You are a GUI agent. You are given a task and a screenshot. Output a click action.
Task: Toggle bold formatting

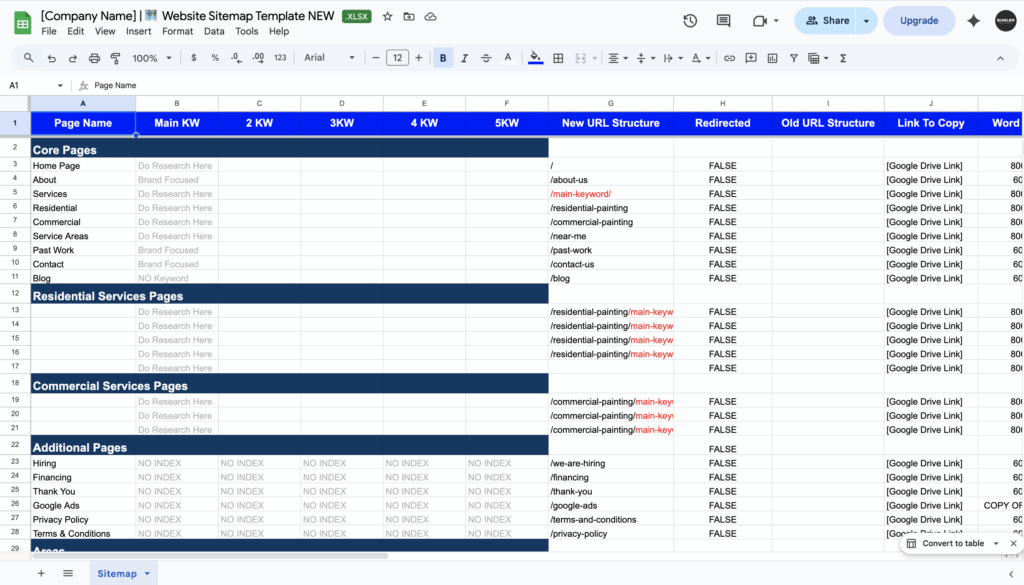[443, 58]
